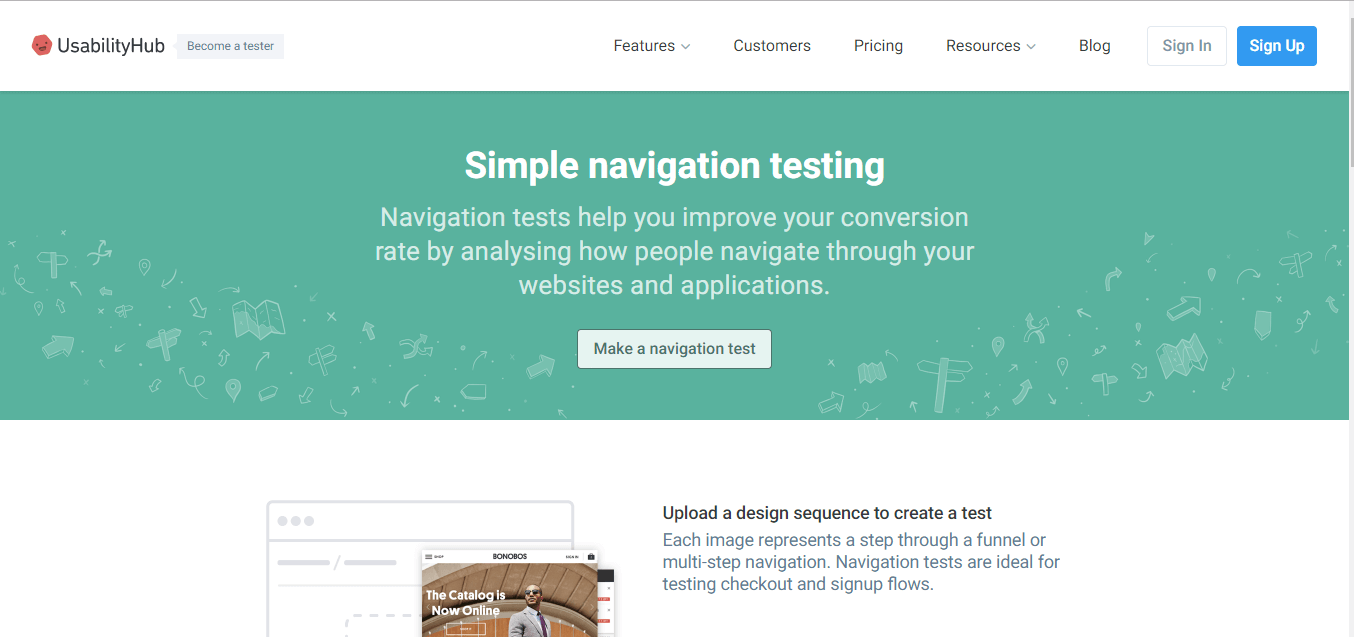Click the Bonobos catalog preview image
Viewport: 1354px width, 637px height.
tap(510, 600)
